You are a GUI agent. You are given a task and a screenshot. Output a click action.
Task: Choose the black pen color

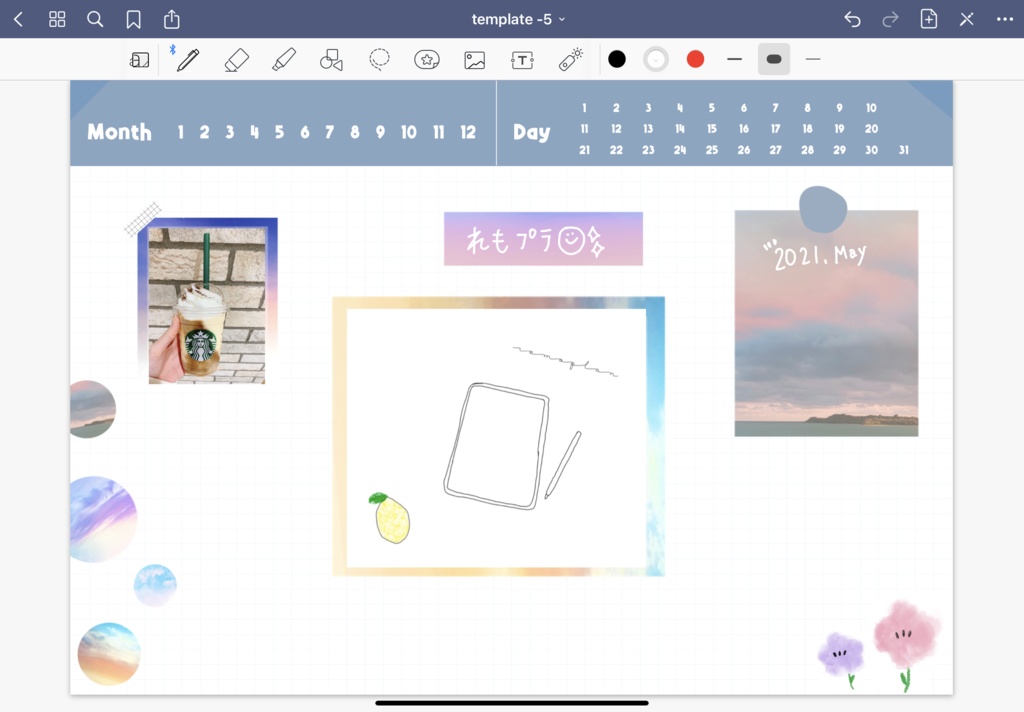[x=617, y=59]
